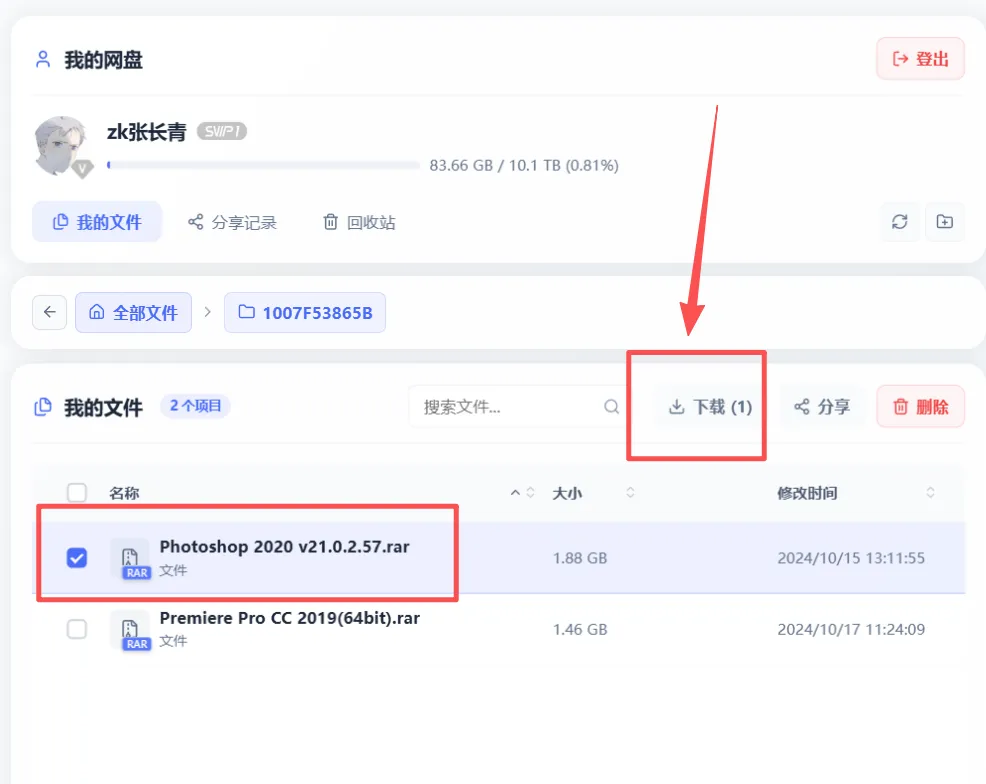
Task: Uncheck the Photoshop 2020 file checkbox
Action: pyautogui.click(x=77, y=558)
